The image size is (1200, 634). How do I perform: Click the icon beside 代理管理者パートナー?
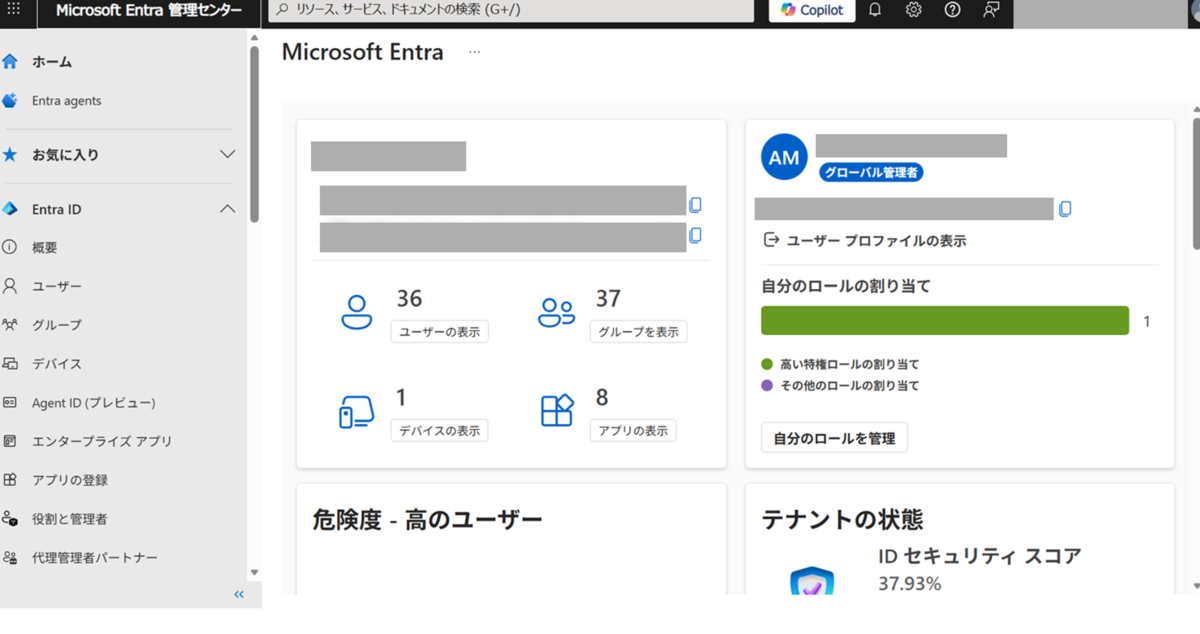(10, 558)
